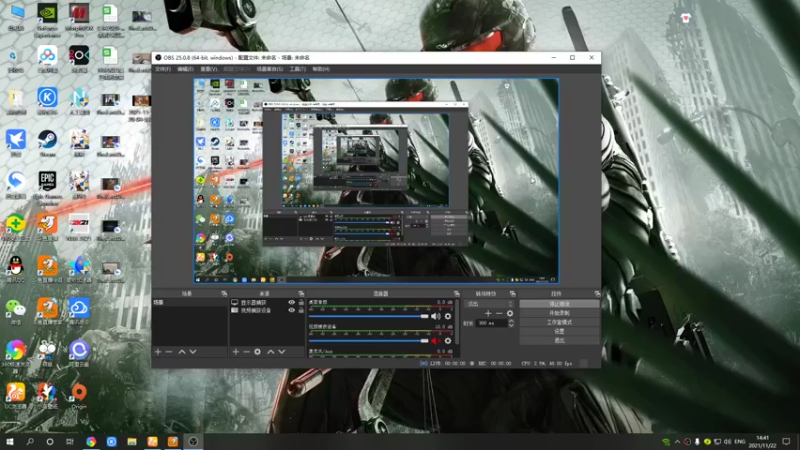Open transition properties gear icon

click(510, 313)
